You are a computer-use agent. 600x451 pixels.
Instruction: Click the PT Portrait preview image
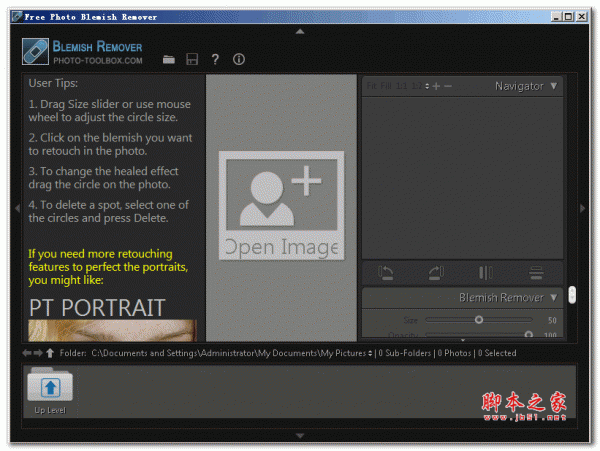pyautogui.click(x=112, y=331)
